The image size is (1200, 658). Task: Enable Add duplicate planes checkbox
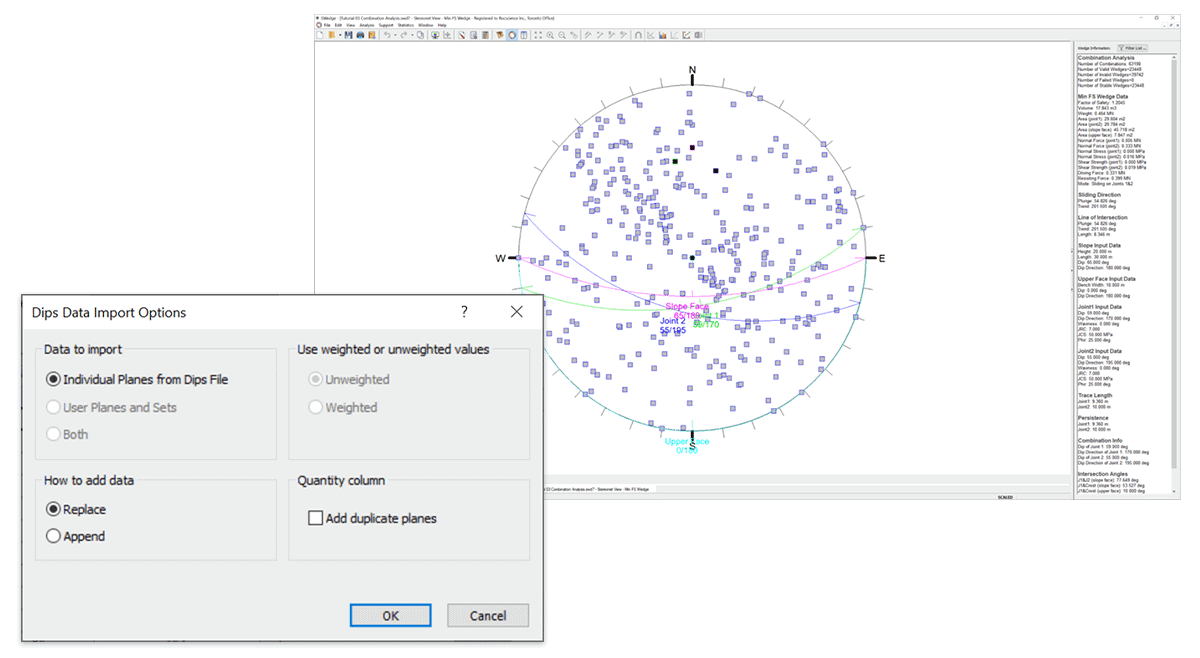pyautogui.click(x=316, y=518)
